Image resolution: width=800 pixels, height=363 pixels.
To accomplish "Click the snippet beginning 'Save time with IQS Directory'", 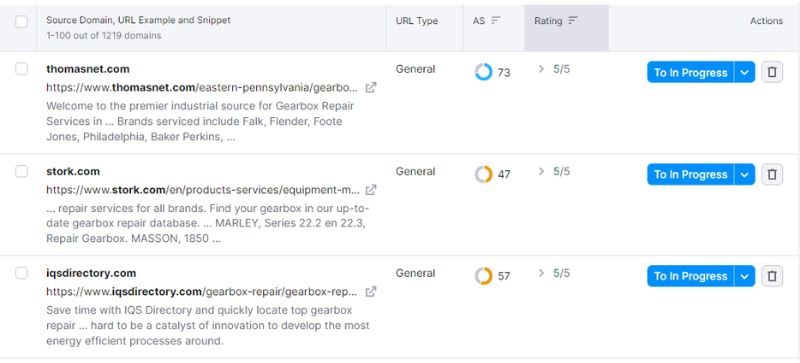I will pyautogui.click(x=208, y=326).
